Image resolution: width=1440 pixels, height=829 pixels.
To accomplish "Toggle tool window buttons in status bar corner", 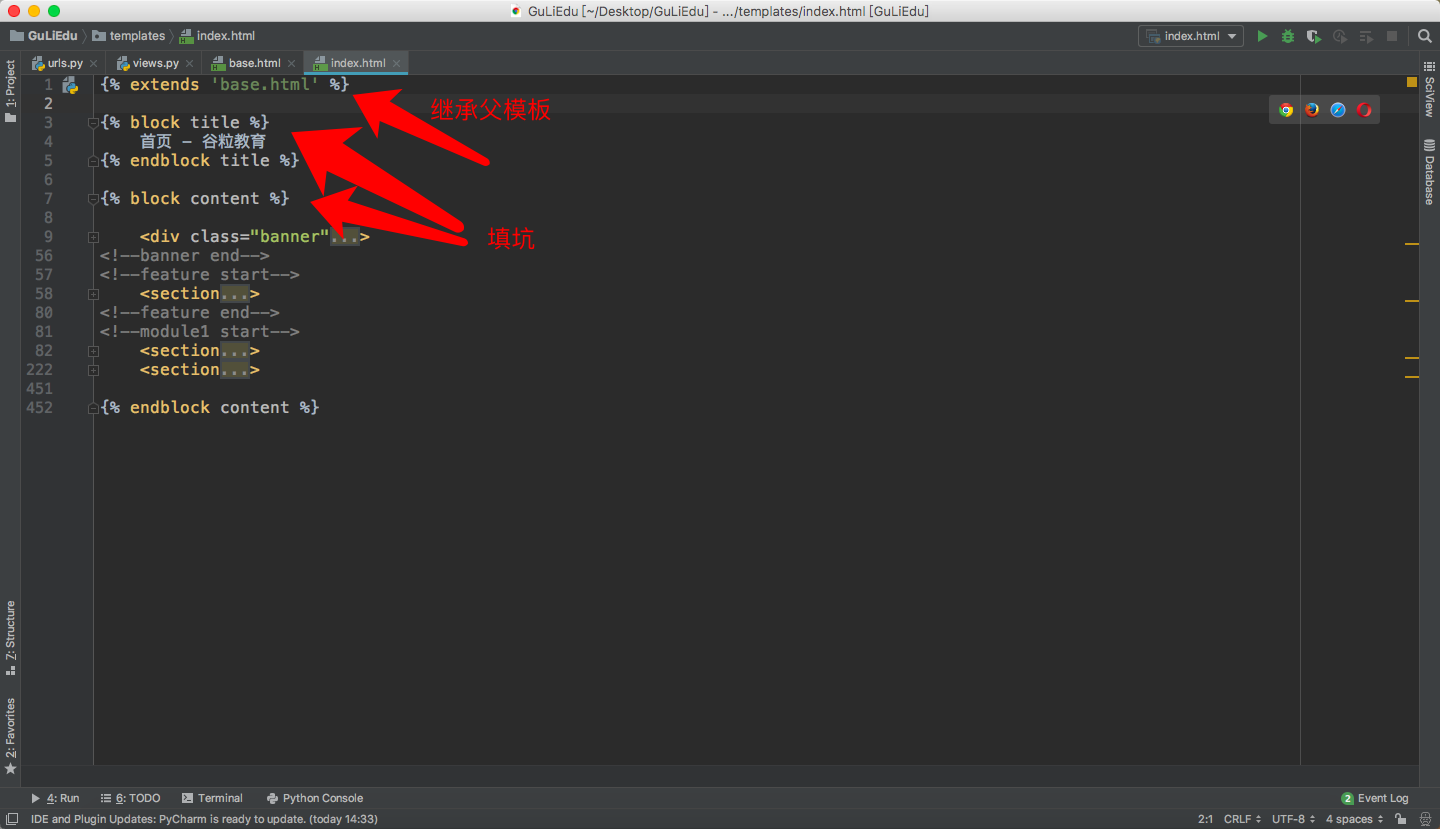I will (x=12, y=819).
